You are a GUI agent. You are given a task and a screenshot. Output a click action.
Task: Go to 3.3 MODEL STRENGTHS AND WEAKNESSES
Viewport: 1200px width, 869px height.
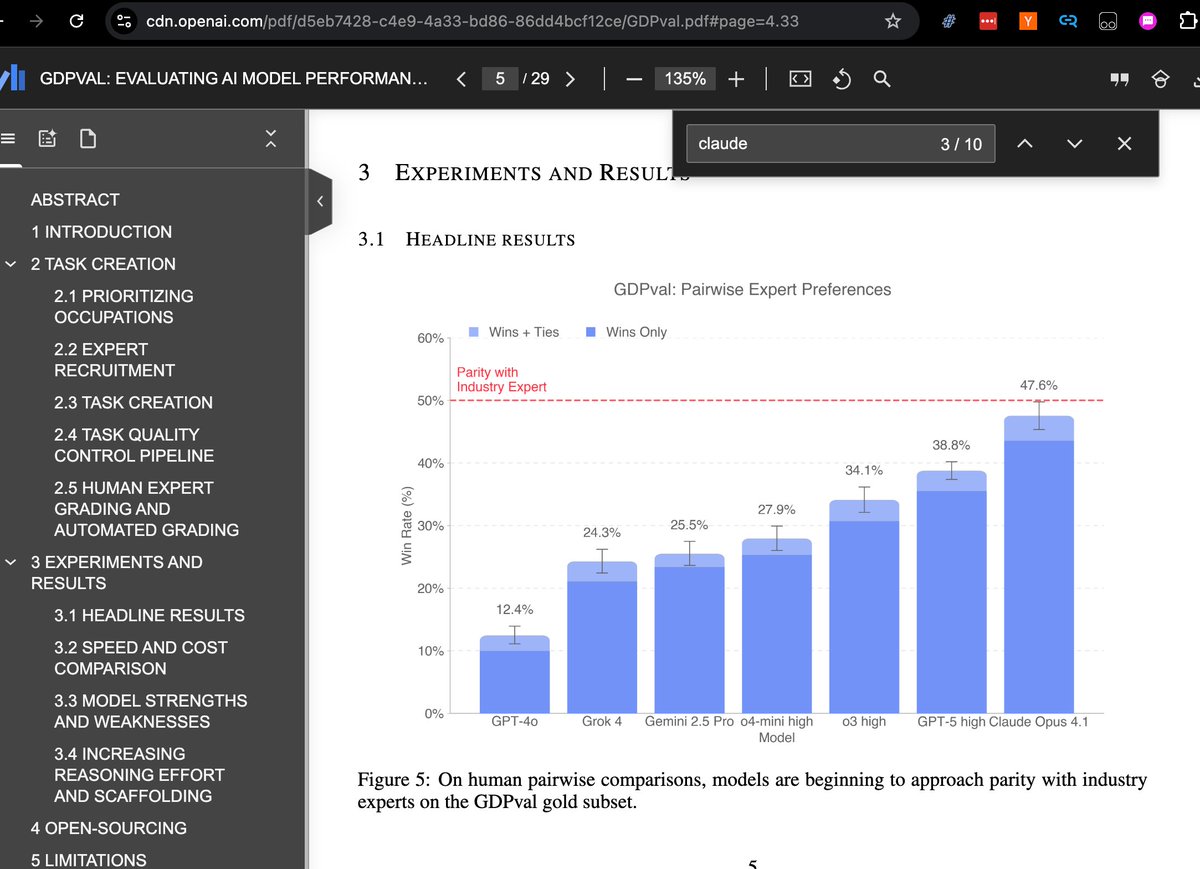[150, 711]
